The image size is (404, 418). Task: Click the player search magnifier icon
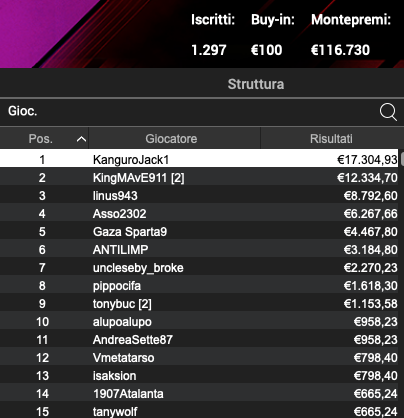388,112
